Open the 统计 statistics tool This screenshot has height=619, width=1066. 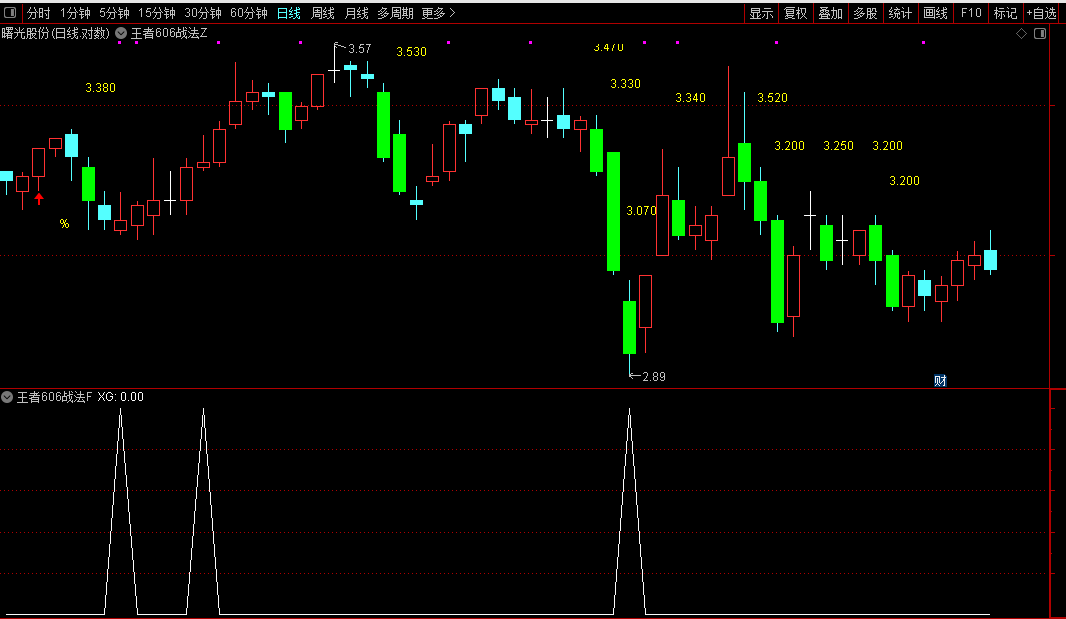(x=900, y=13)
